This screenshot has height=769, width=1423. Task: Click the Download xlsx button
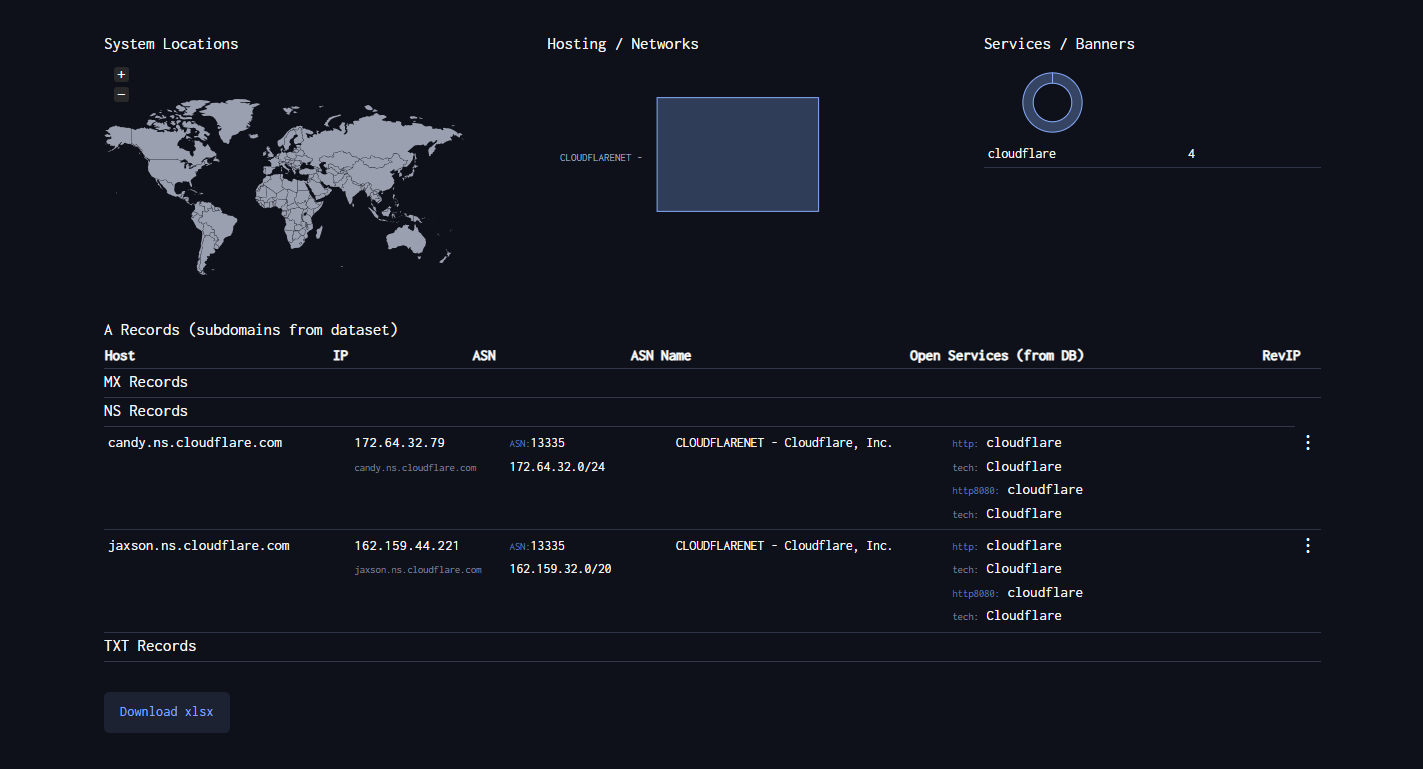167,712
